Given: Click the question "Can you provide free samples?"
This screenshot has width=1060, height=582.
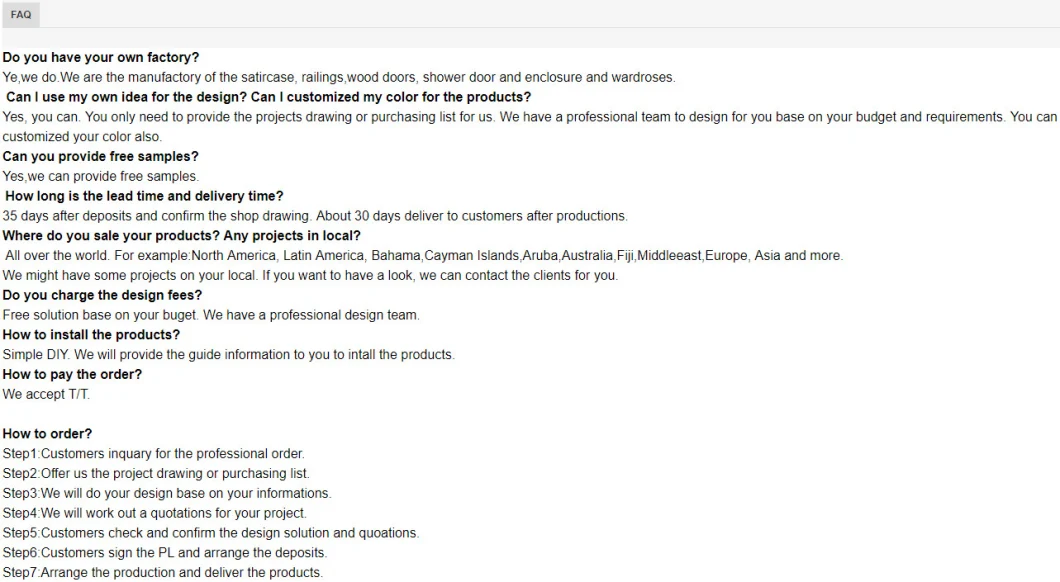Looking at the screenshot, I should tap(101, 156).
